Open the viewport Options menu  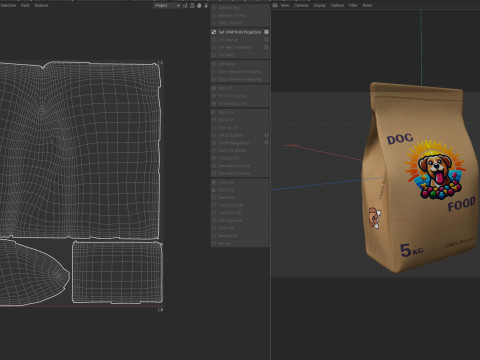click(337, 5)
